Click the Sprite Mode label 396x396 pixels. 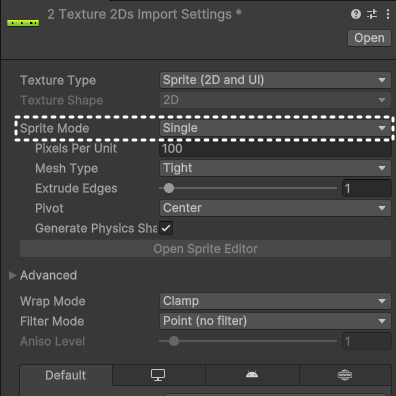point(55,128)
